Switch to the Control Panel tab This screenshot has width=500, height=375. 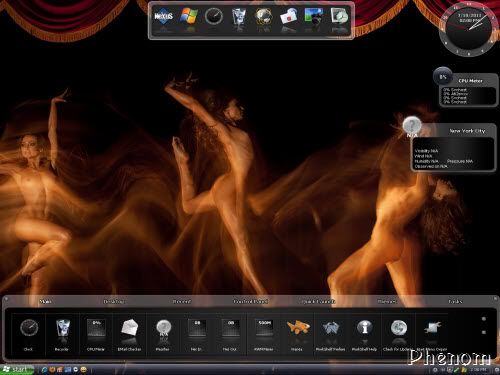coord(250,302)
